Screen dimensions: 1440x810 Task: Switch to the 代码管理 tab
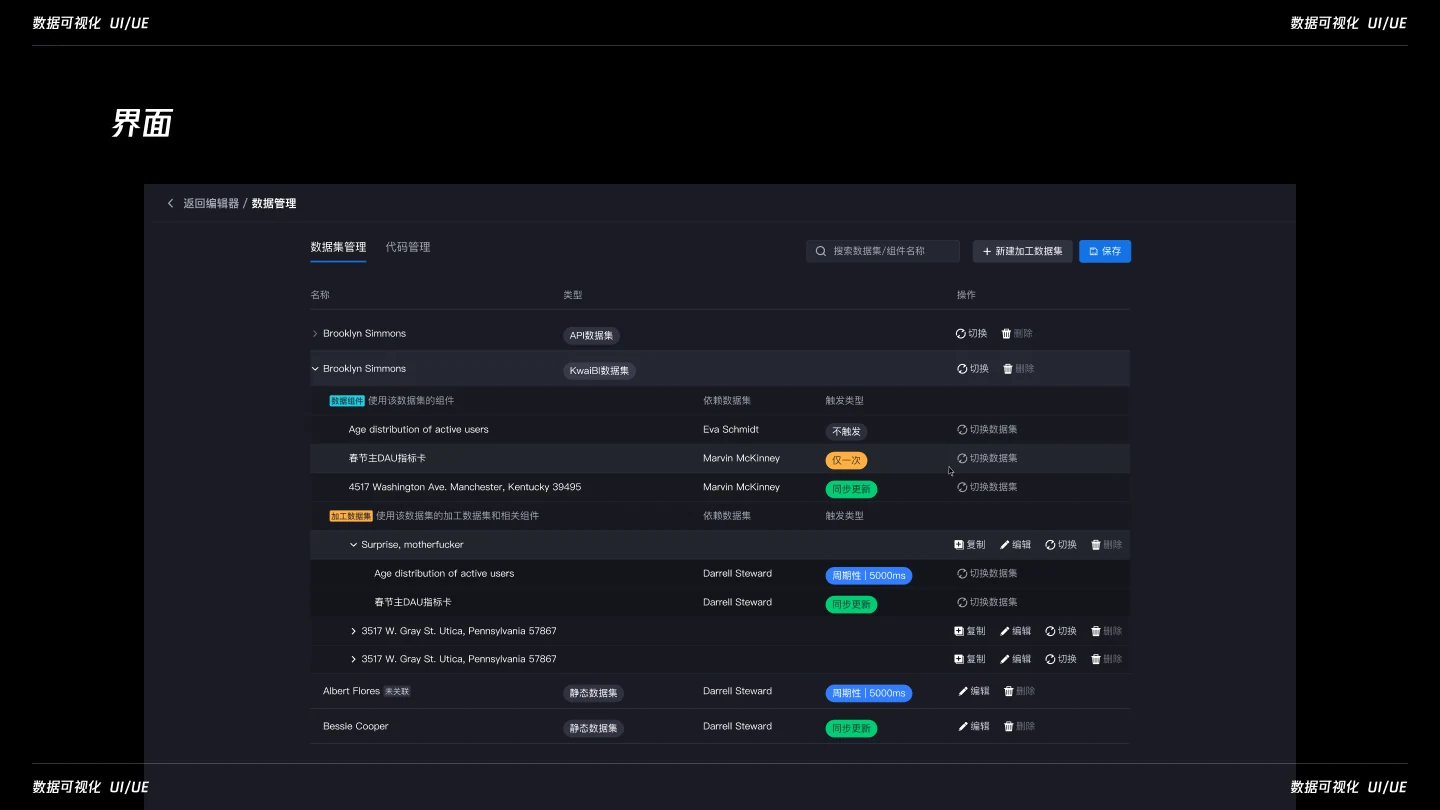coord(408,247)
